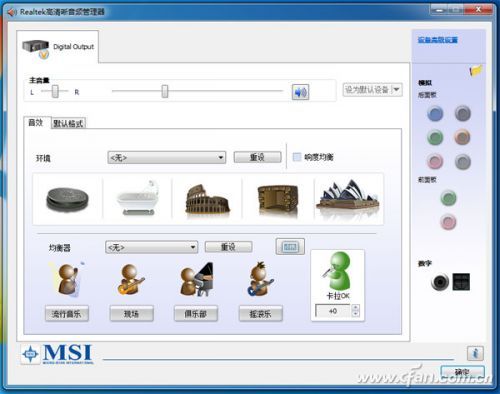Screen dimensions: 500x394
Task: Switch to the default format tab
Action: click(x=68, y=123)
